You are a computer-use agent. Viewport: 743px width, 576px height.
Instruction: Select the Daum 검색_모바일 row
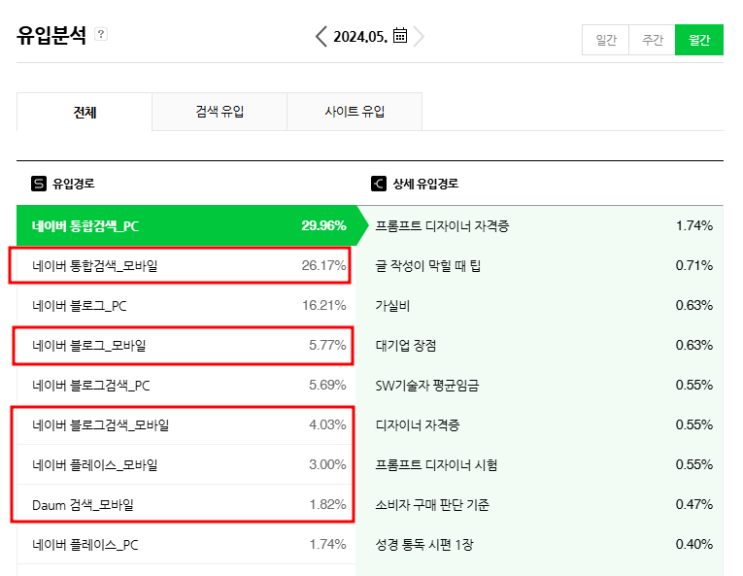[186, 504]
